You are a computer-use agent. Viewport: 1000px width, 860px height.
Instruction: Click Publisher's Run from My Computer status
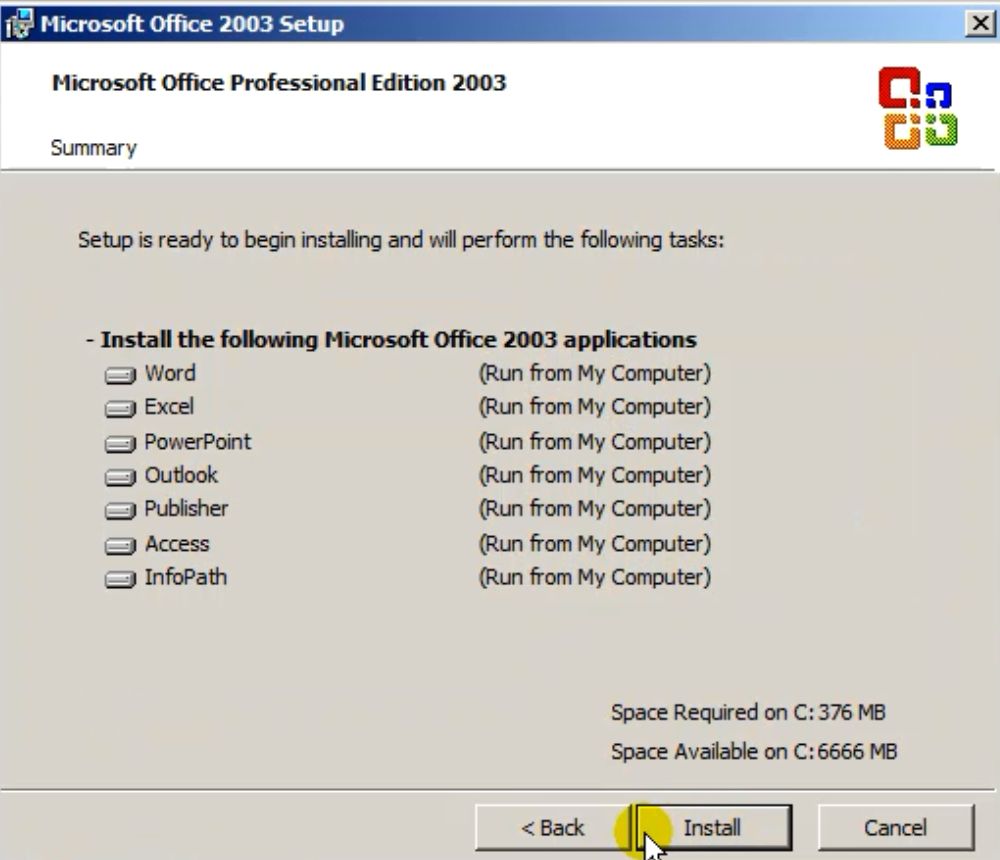click(x=594, y=508)
